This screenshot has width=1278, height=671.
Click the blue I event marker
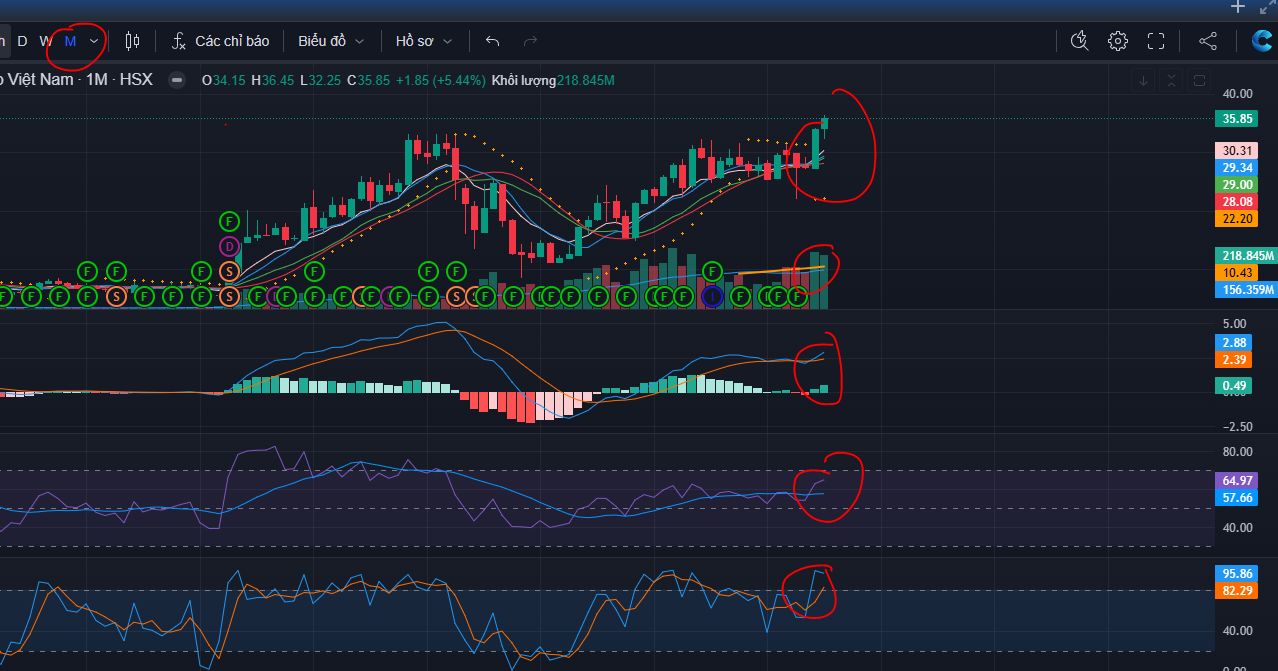pos(712,296)
